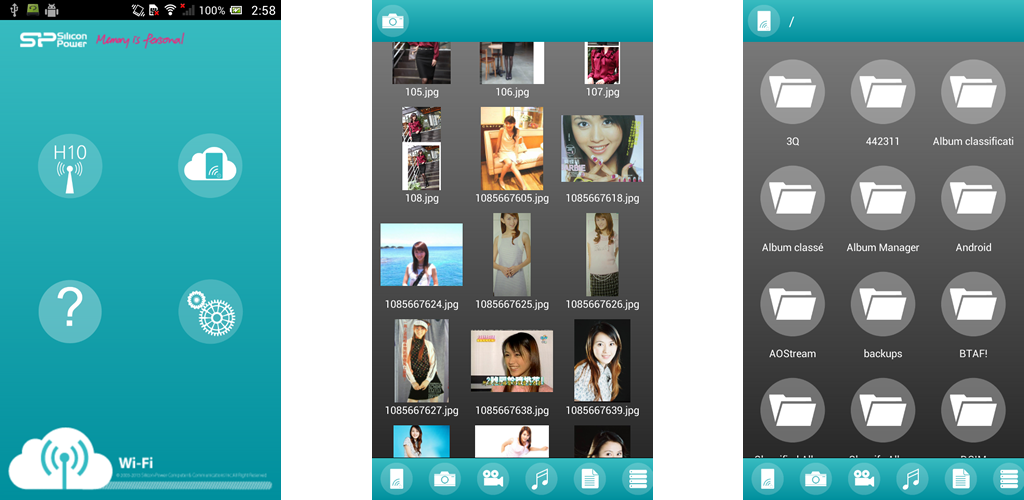Tap document icon in gallery bottom bar

(x=590, y=480)
